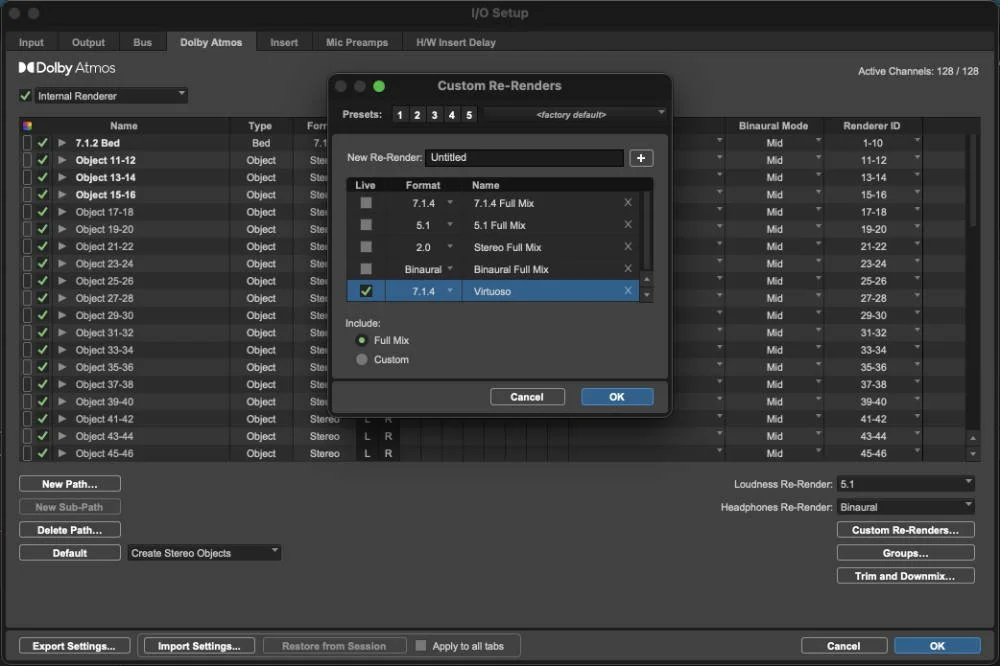Toggle active checkmark for Object 11-12

point(43,160)
